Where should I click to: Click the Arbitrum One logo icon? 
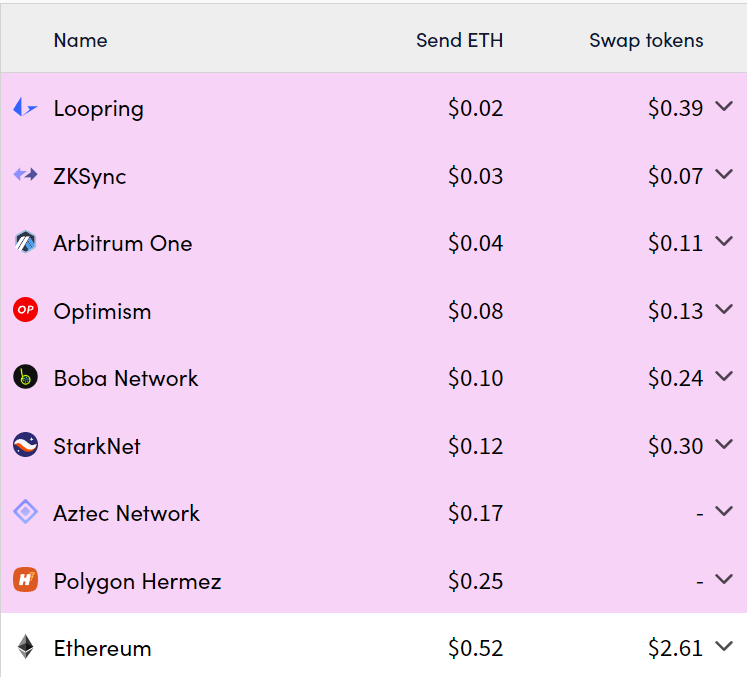[x=25, y=242]
